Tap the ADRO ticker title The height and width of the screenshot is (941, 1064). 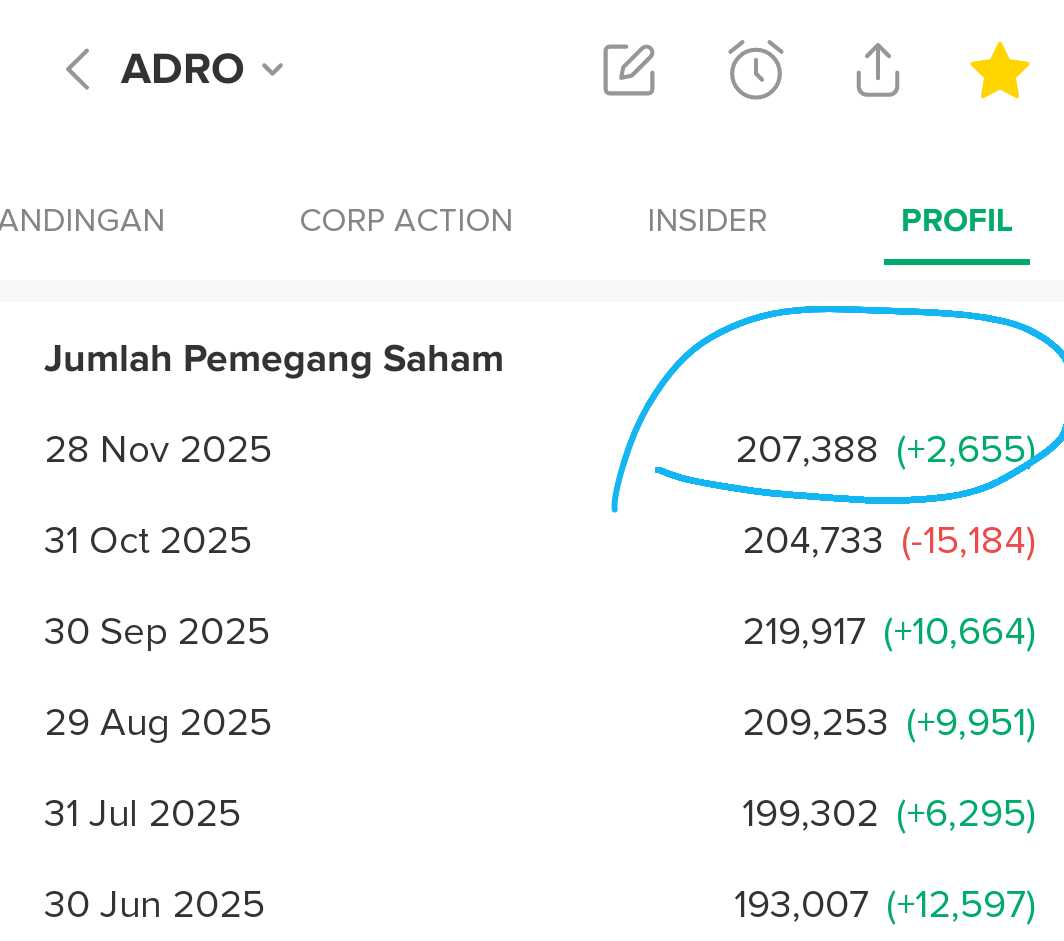pos(182,70)
